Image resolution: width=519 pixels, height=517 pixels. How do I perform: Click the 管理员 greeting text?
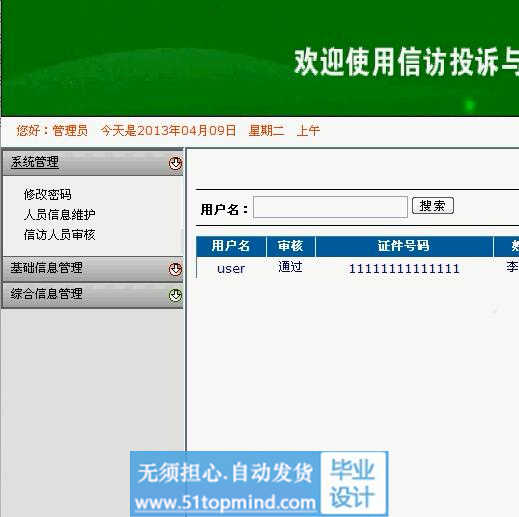(x=70, y=130)
